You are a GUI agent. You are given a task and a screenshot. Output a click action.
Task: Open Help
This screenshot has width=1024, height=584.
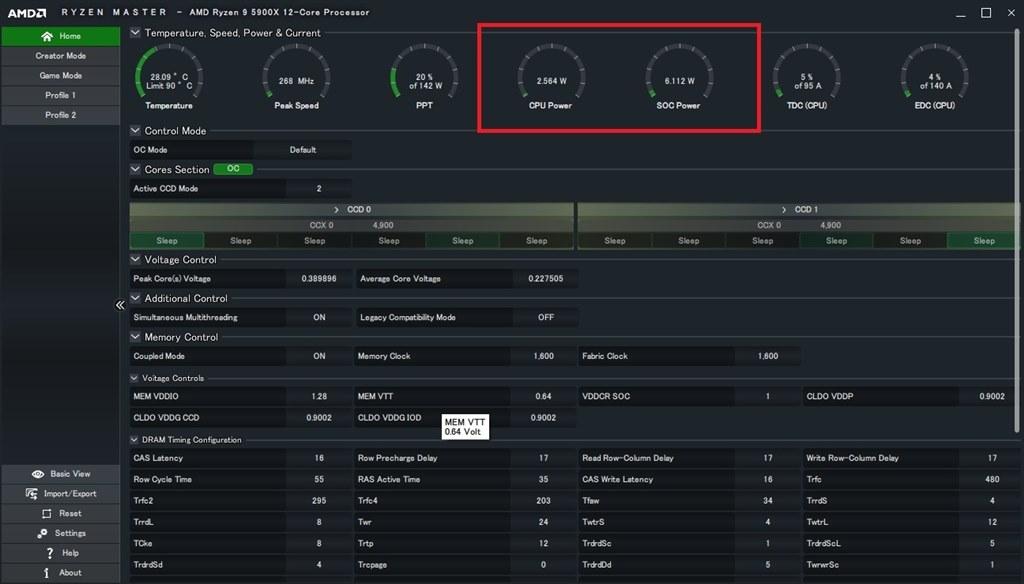point(61,553)
